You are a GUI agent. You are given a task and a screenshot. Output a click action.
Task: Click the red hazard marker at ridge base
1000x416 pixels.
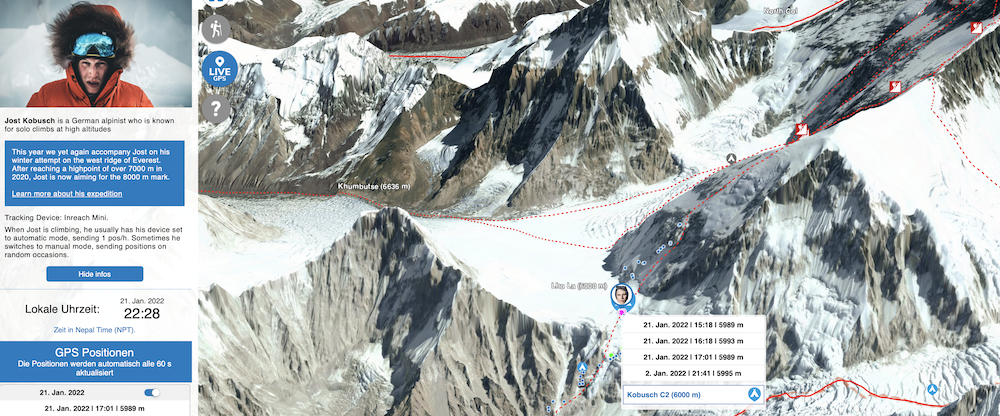click(802, 130)
